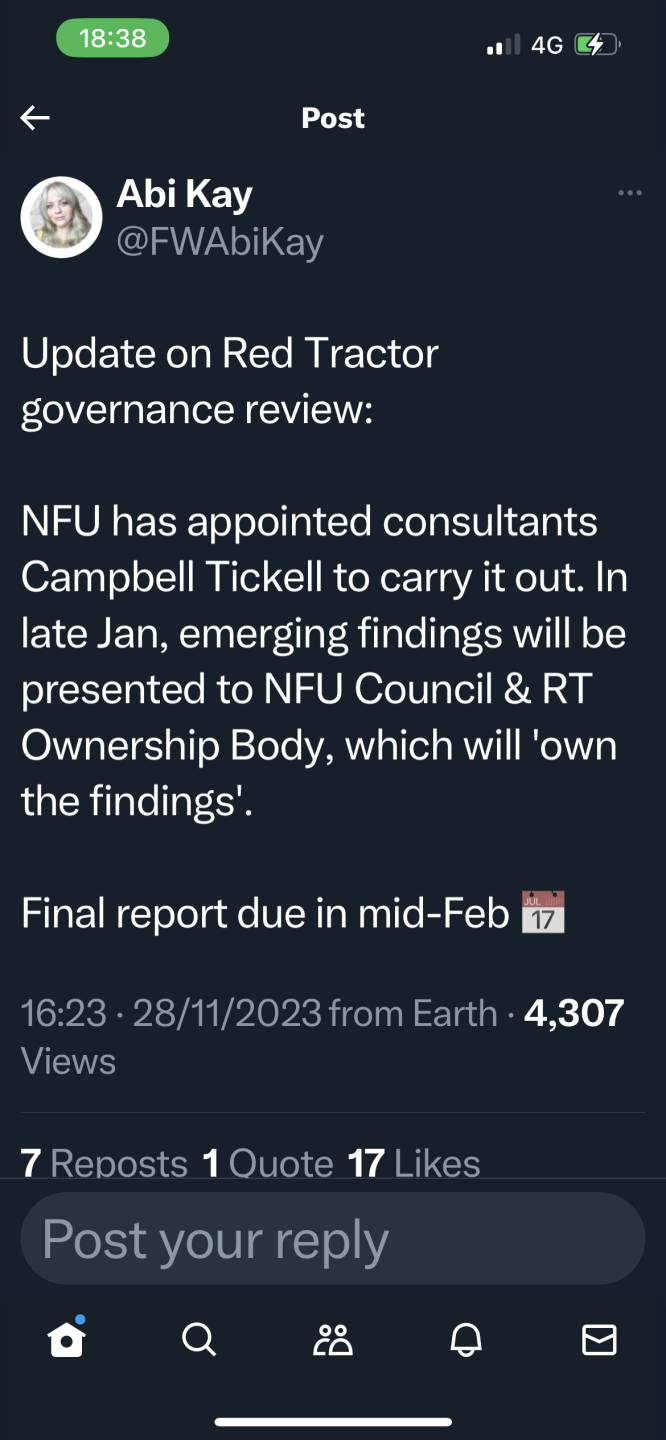The width and height of the screenshot is (666, 1440).
Task: View the 17 Likes list
Action: [414, 1164]
